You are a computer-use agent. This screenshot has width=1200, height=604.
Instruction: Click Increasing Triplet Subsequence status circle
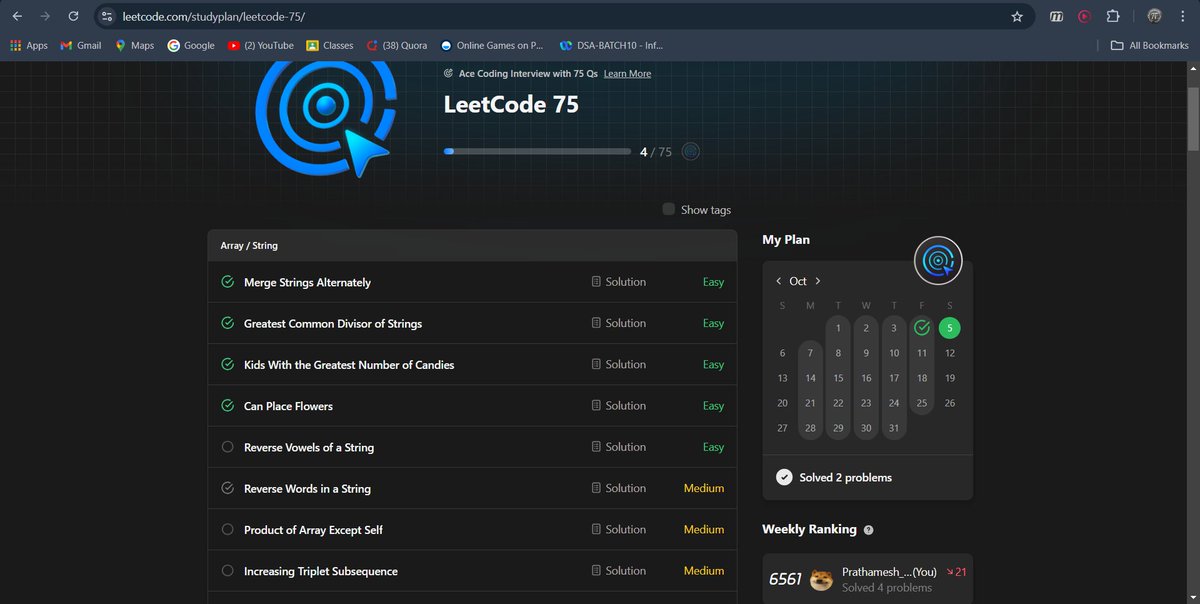coord(227,571)
